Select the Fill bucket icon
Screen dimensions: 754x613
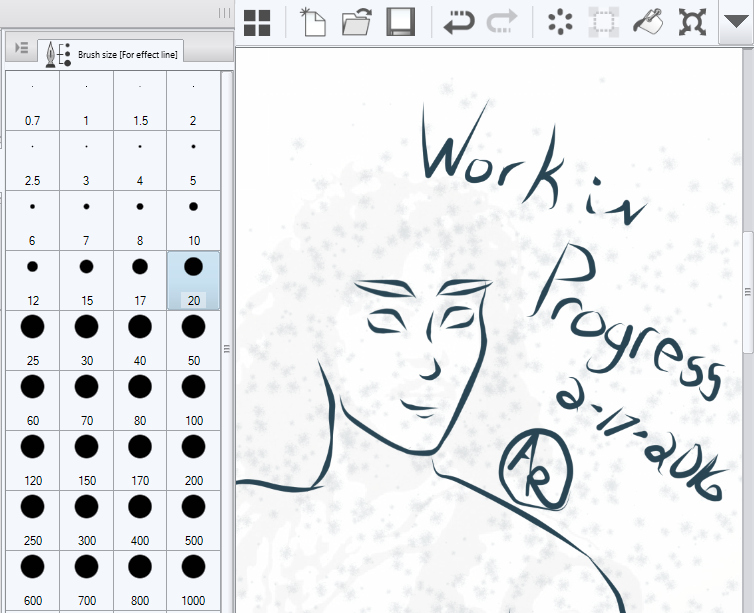coord(648,22)
